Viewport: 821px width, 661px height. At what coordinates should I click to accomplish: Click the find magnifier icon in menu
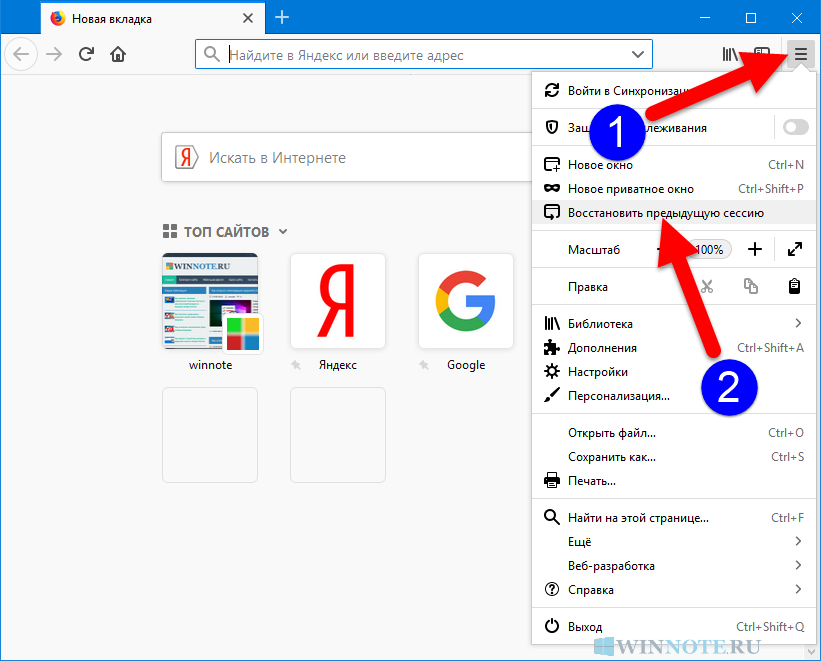point(551,517)
